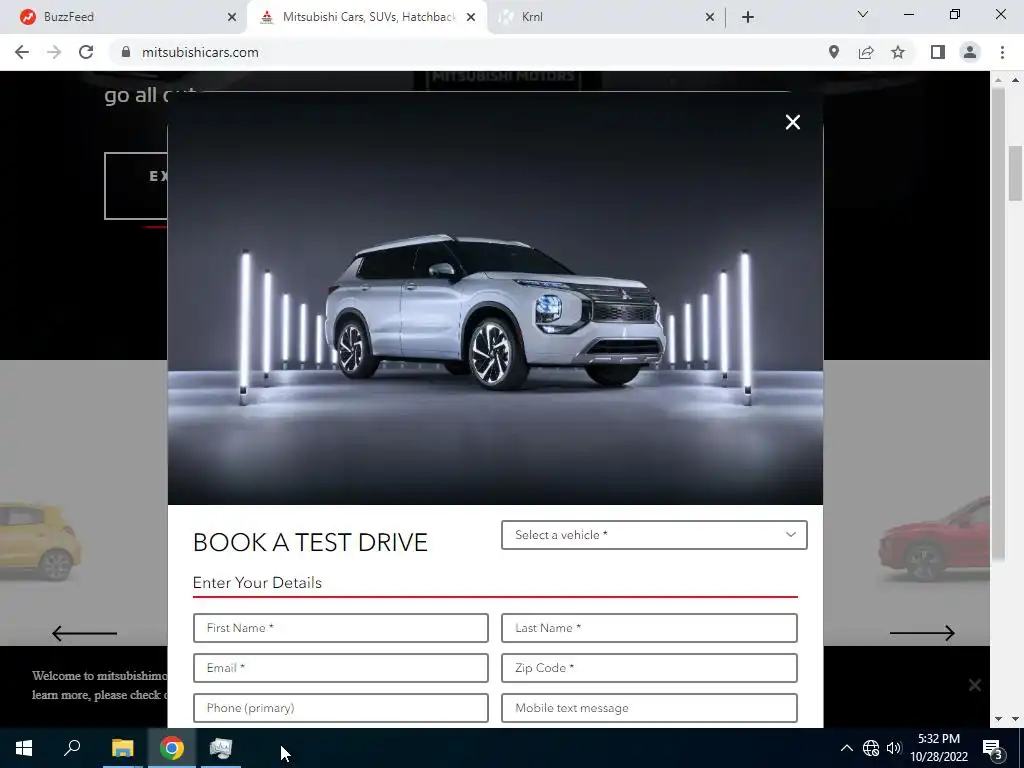The width and height of the screenshot is (1024, 768).
Task: Close the BuzzFeed tab
Action: point(232,17)
